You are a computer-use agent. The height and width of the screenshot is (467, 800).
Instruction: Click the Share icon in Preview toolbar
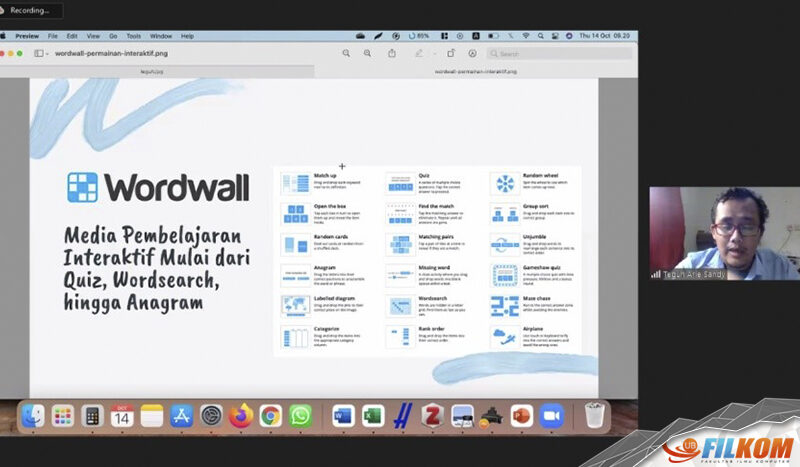pyautogui.click(x=391, y=53)
